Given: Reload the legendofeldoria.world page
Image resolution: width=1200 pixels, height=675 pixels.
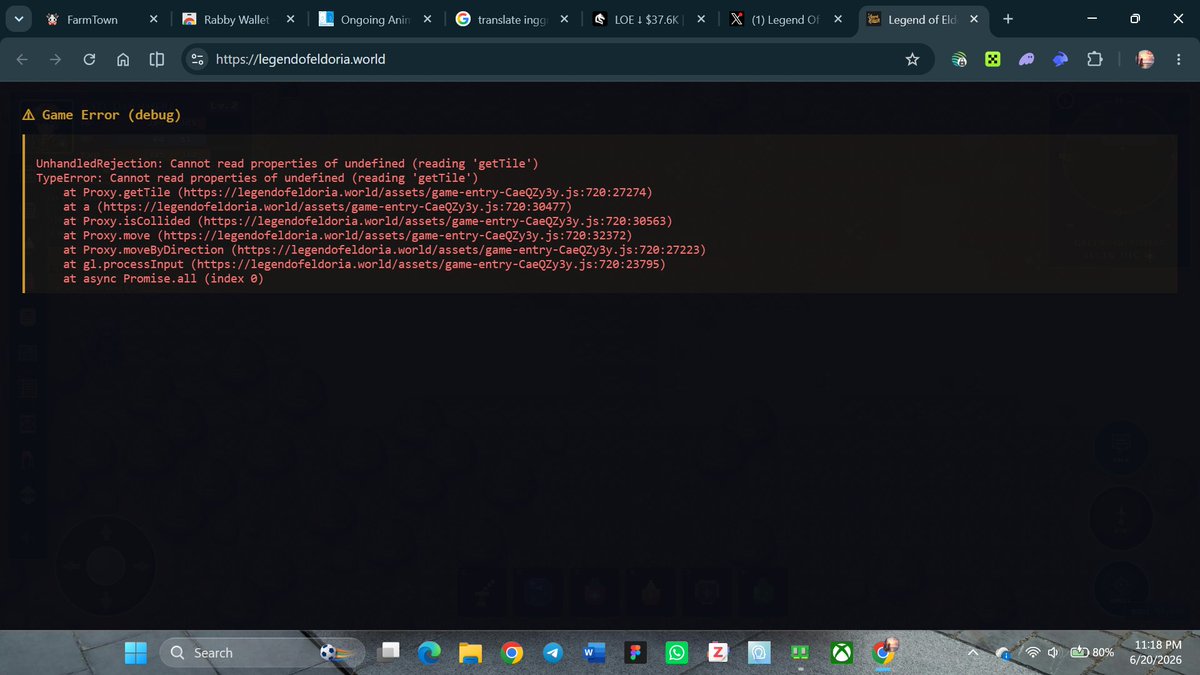Looking at the screenshot, I should point(89,59).
